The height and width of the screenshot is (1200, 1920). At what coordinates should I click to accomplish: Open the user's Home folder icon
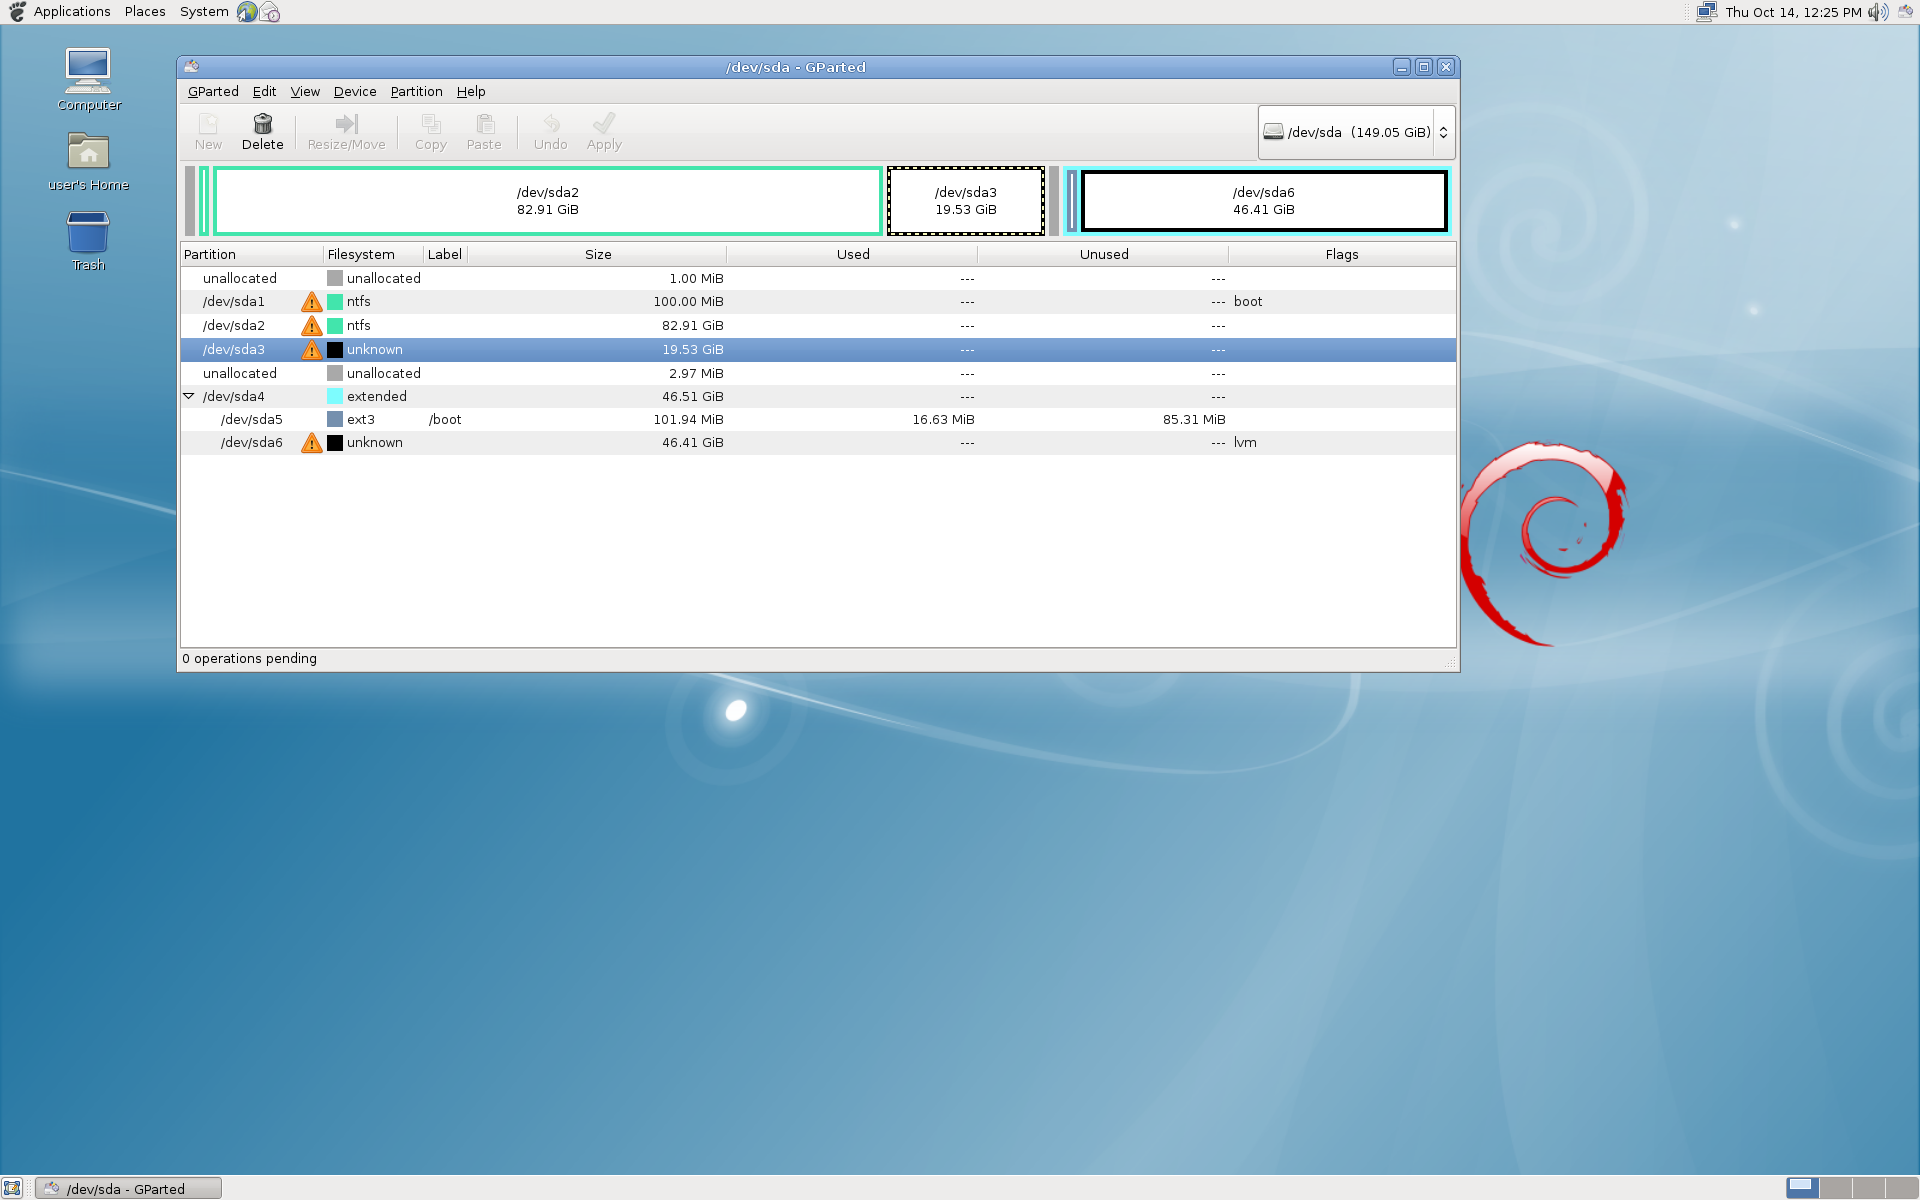pyautogui.click(x=88, y=151)
